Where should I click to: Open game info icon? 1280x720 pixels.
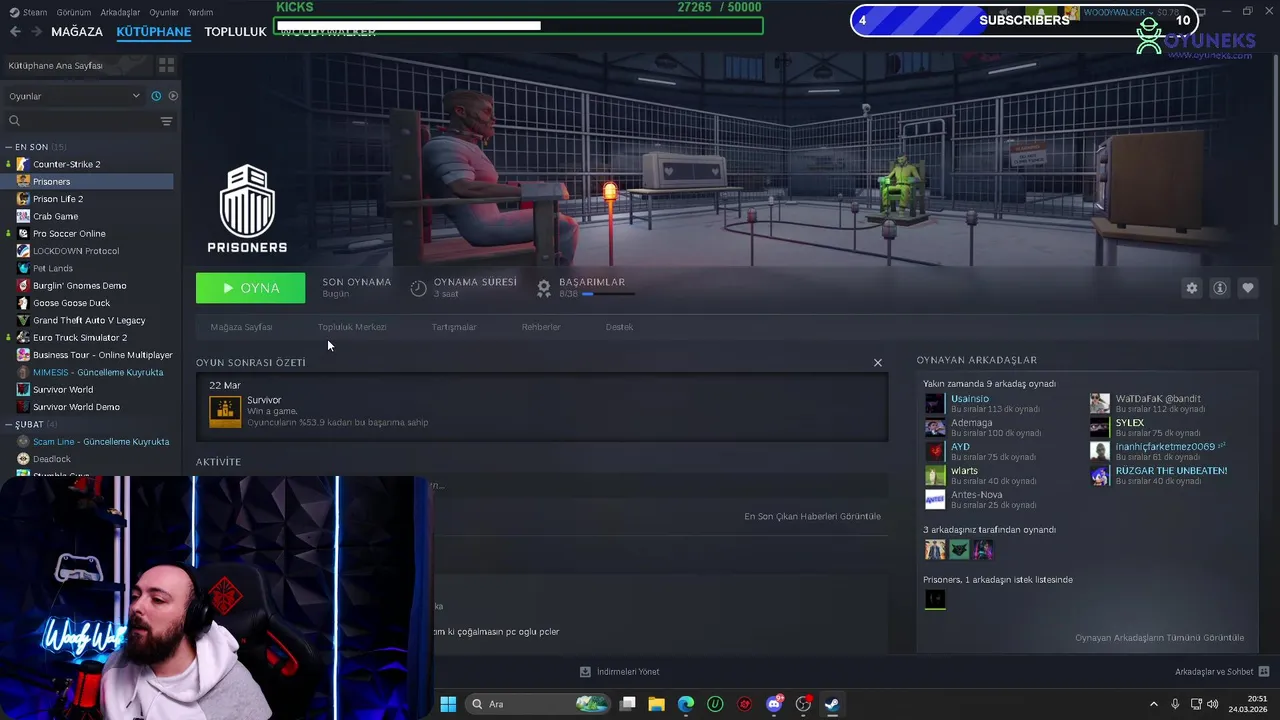coord(1220,288)
